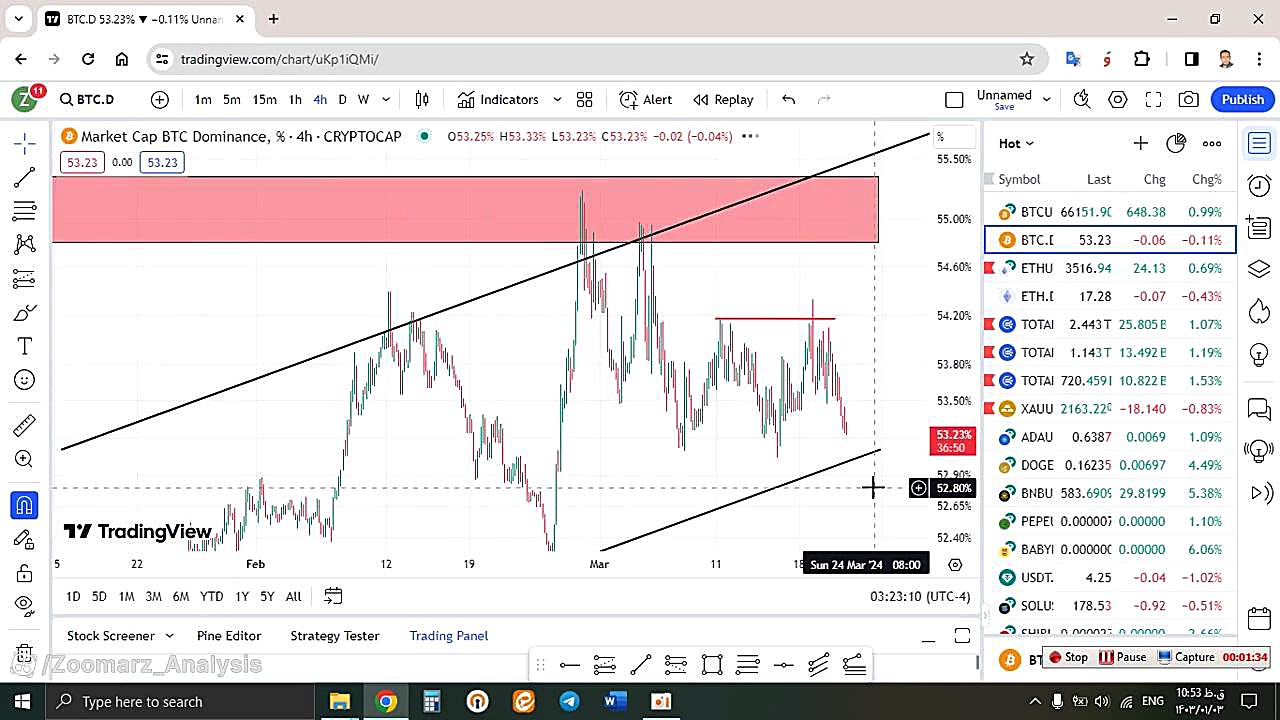Add symbol to compare with plus icon

point(160,99)
